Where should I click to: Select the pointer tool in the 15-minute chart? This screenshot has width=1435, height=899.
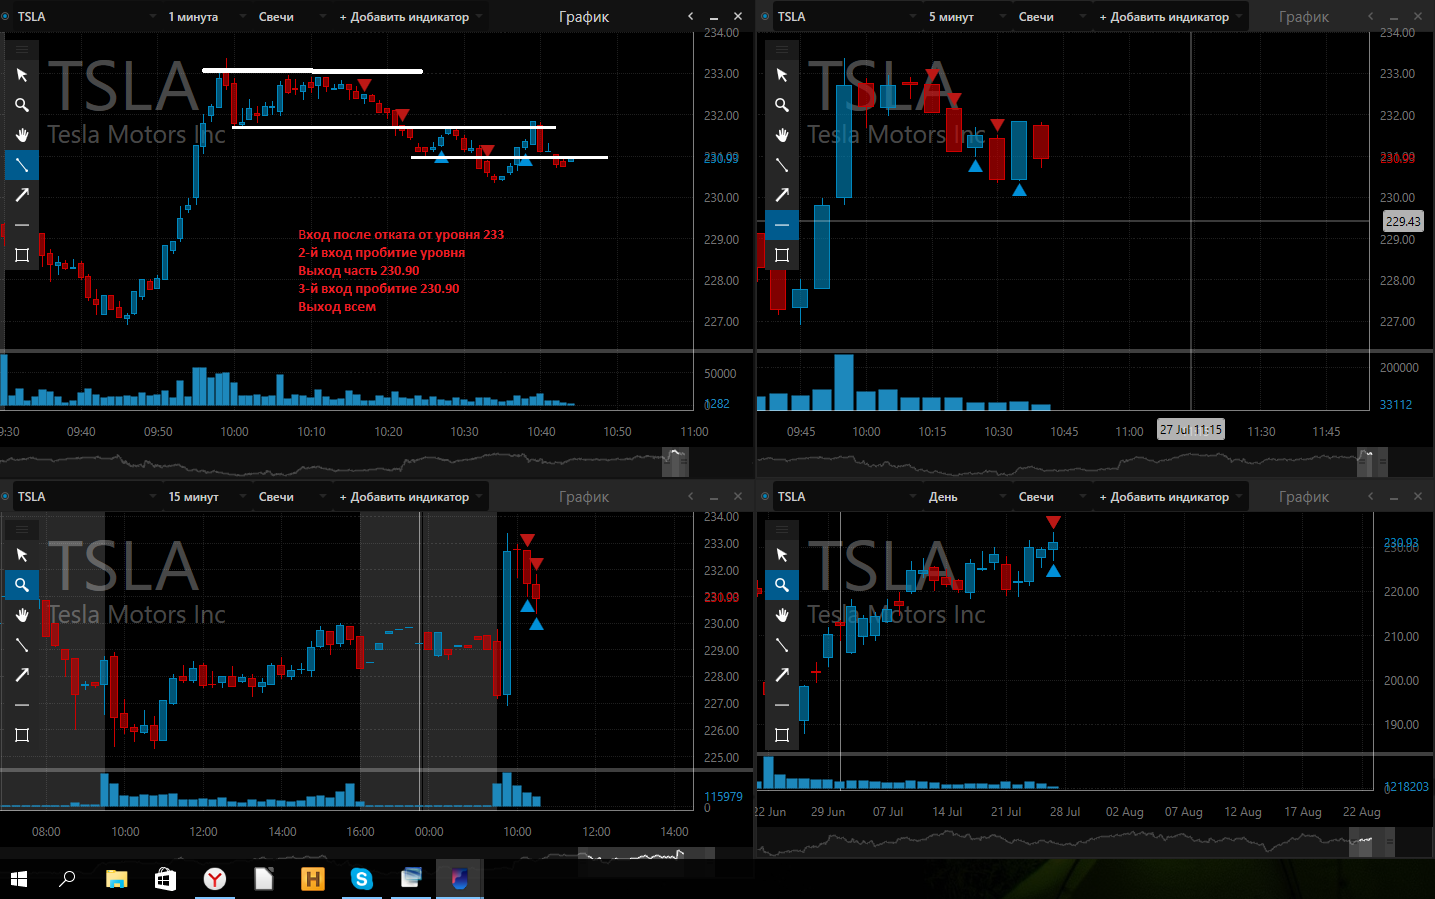tap(22, 555)
